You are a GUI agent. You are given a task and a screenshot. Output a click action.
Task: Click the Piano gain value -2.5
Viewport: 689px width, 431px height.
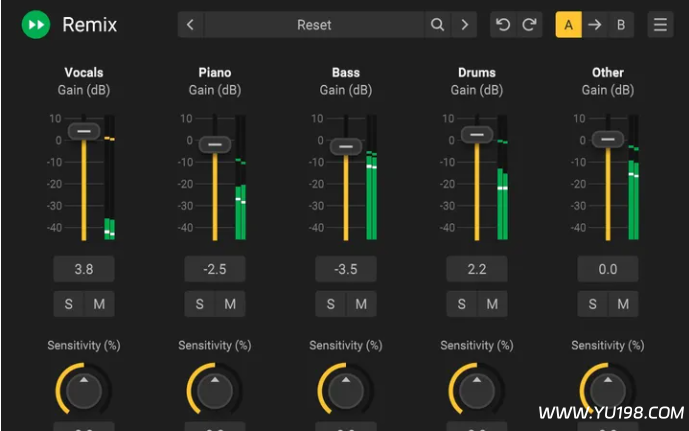coord(215,269)
